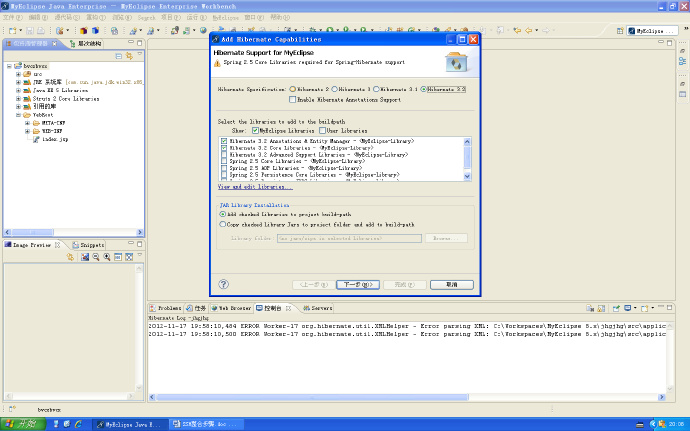The height and width of the screenshot is (431, 690).
Task: Expand Struts 2 Core Libraries node
Action: (18, 99)
